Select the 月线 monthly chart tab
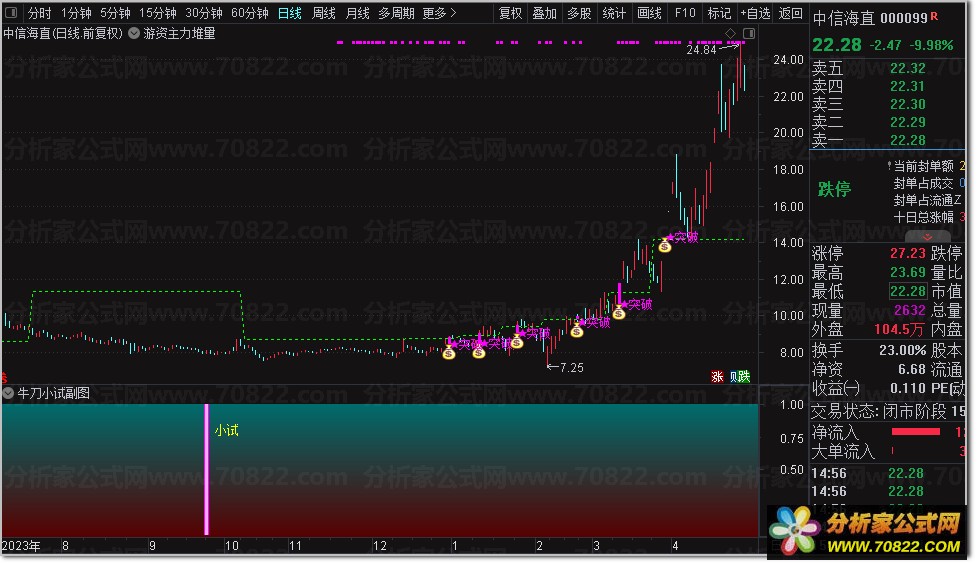Image resolution: width=977 pixels, height=563 pixels. [x=357, y=13]
